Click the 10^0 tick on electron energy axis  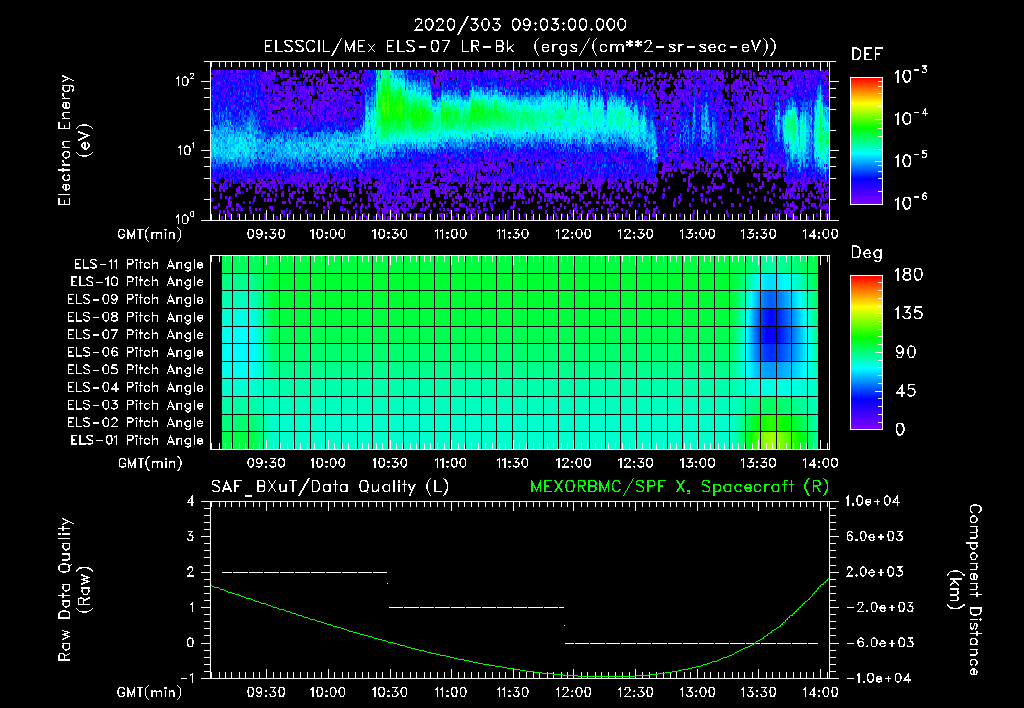[x=185, y=217]
